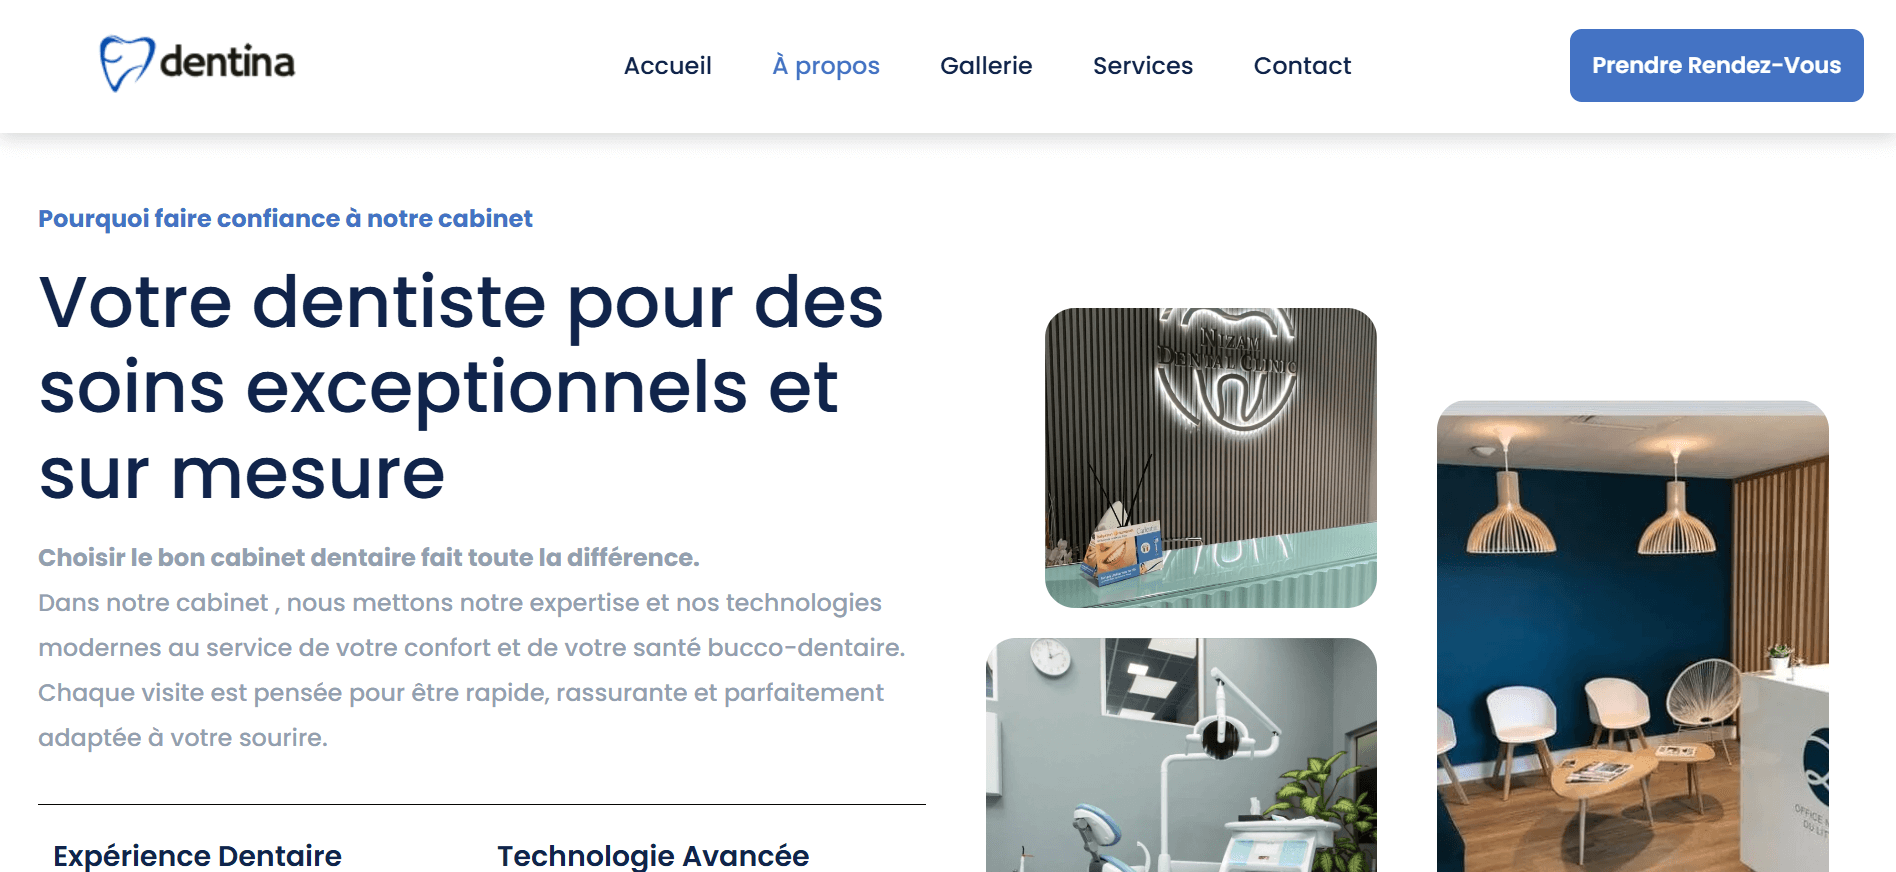
Task: Click the bold Choisir le bon cabinet sentence
Action: pos(368,558)
